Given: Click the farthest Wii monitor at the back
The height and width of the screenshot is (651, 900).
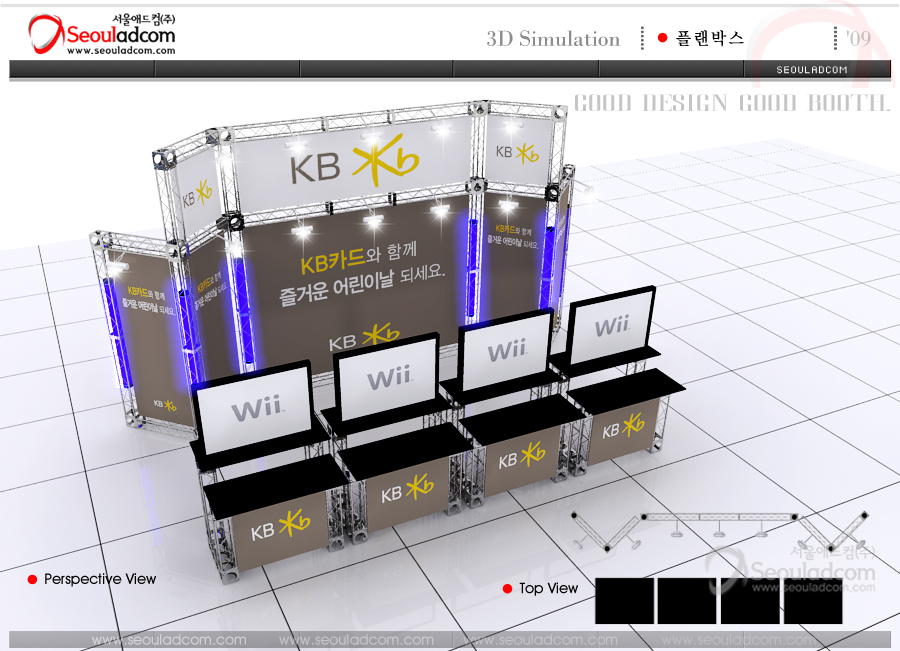Looking at the screenshot, I should (612, 325).
